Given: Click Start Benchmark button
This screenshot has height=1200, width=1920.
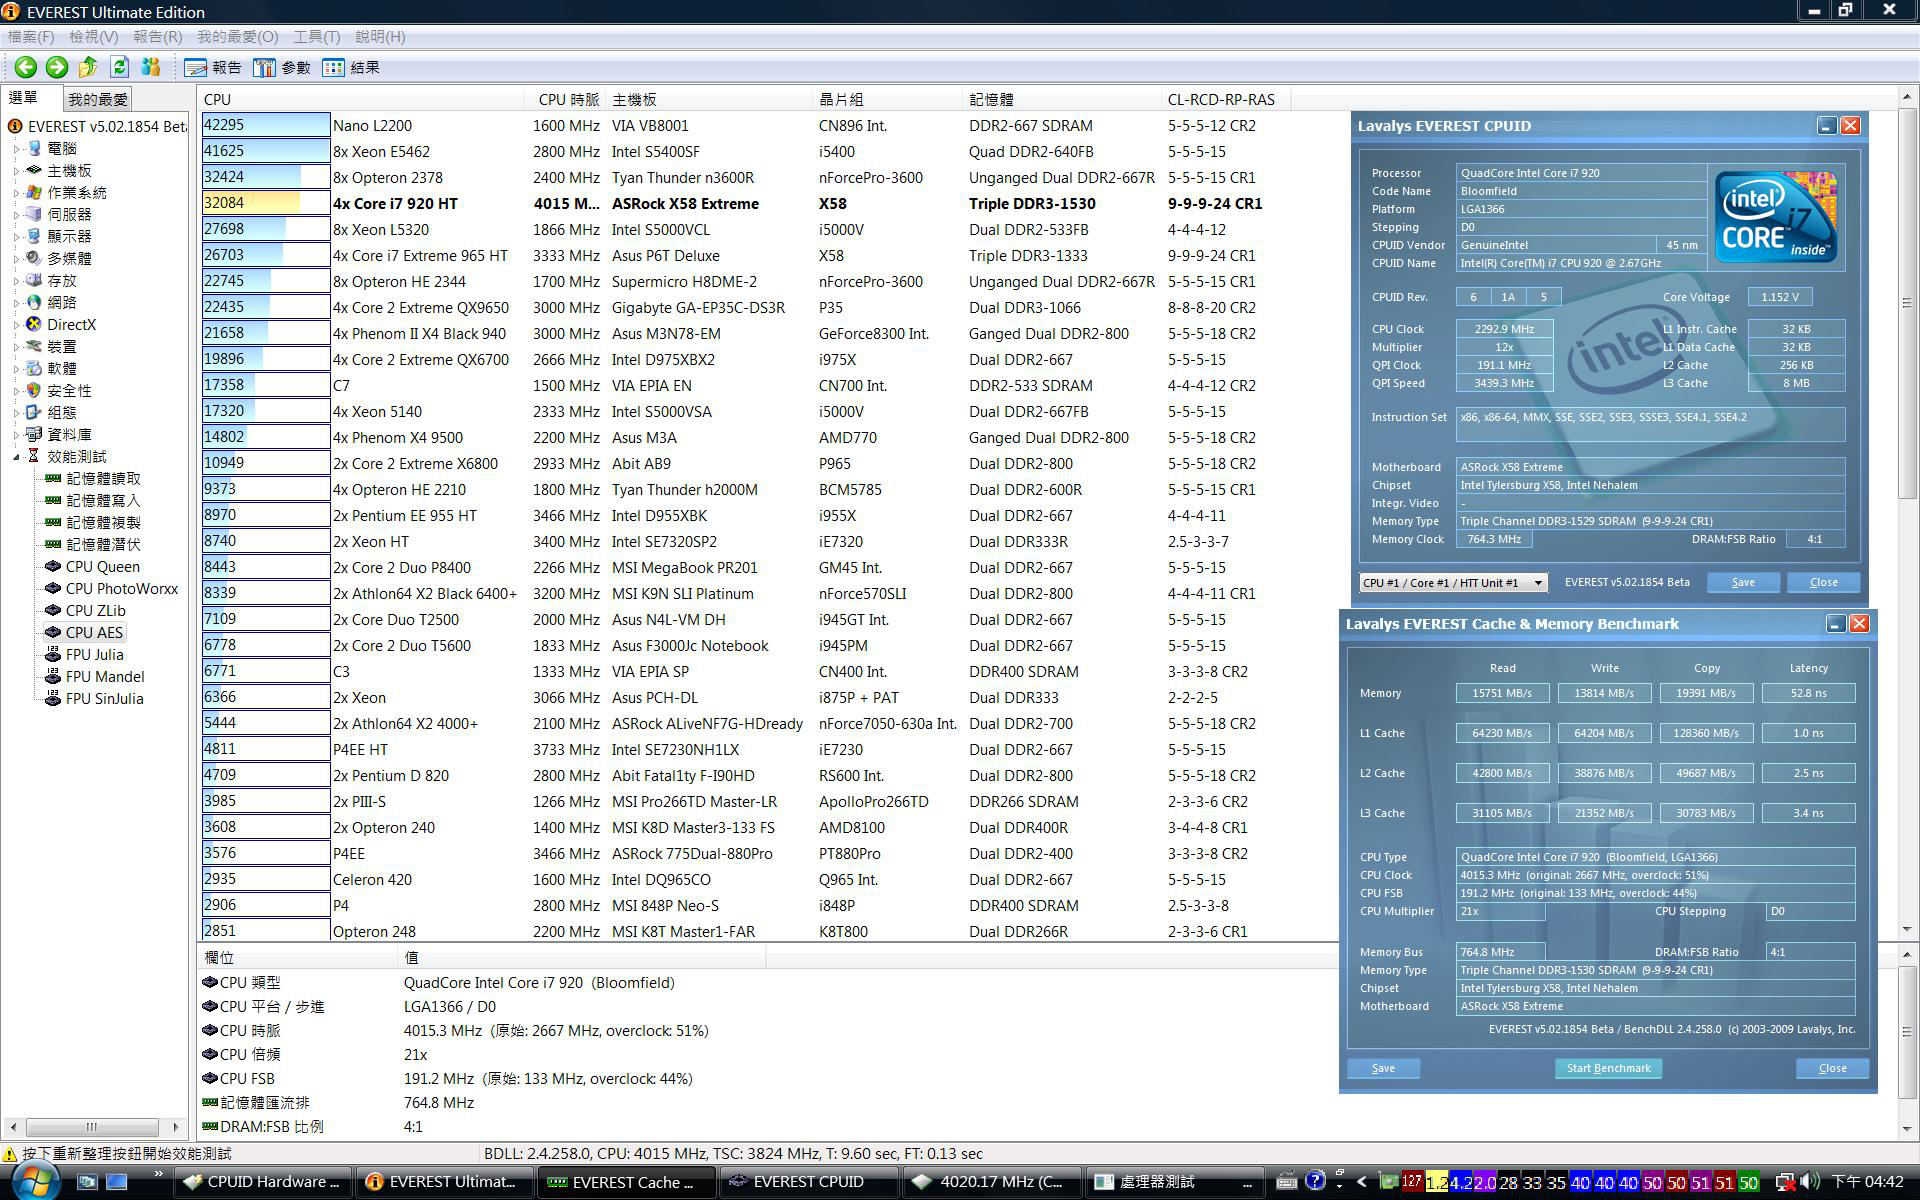Looking at the screenshot, I should (1608, 1068).
